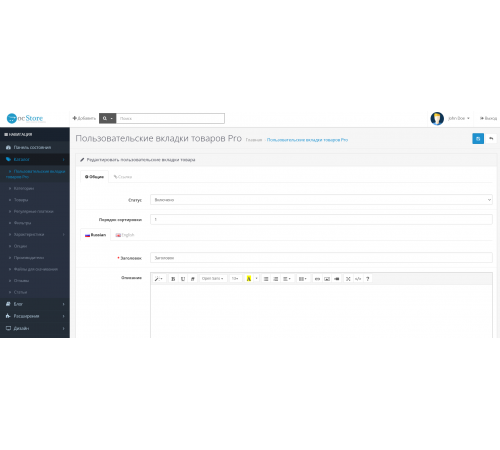Click inside the description editor area
Screen dimensions: 500x450
coord(321,311)
